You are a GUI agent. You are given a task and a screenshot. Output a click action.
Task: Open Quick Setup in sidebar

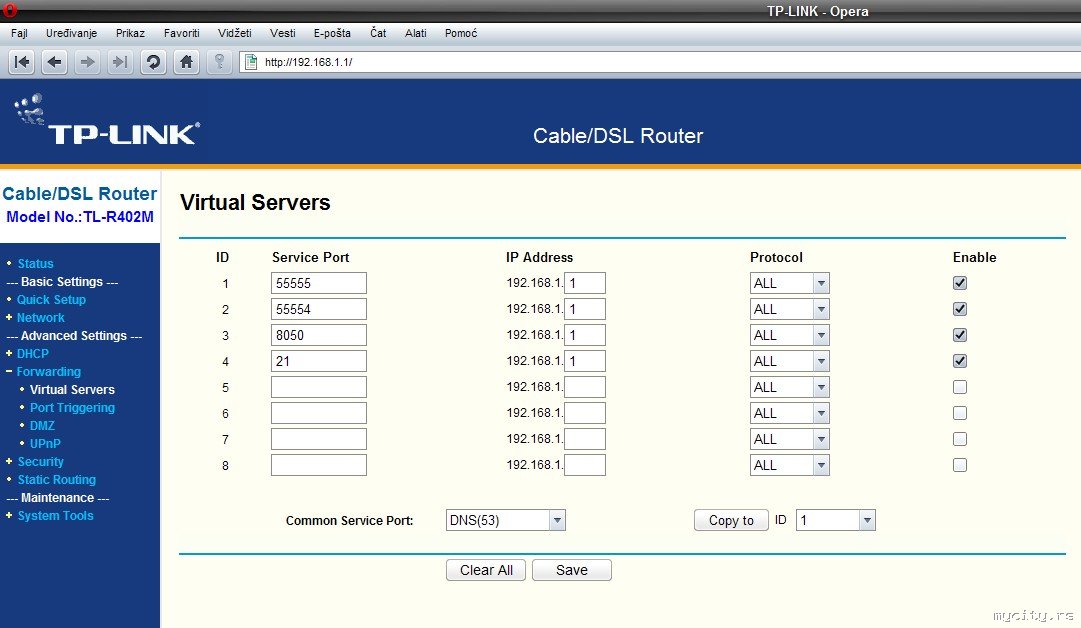(51, 299)
